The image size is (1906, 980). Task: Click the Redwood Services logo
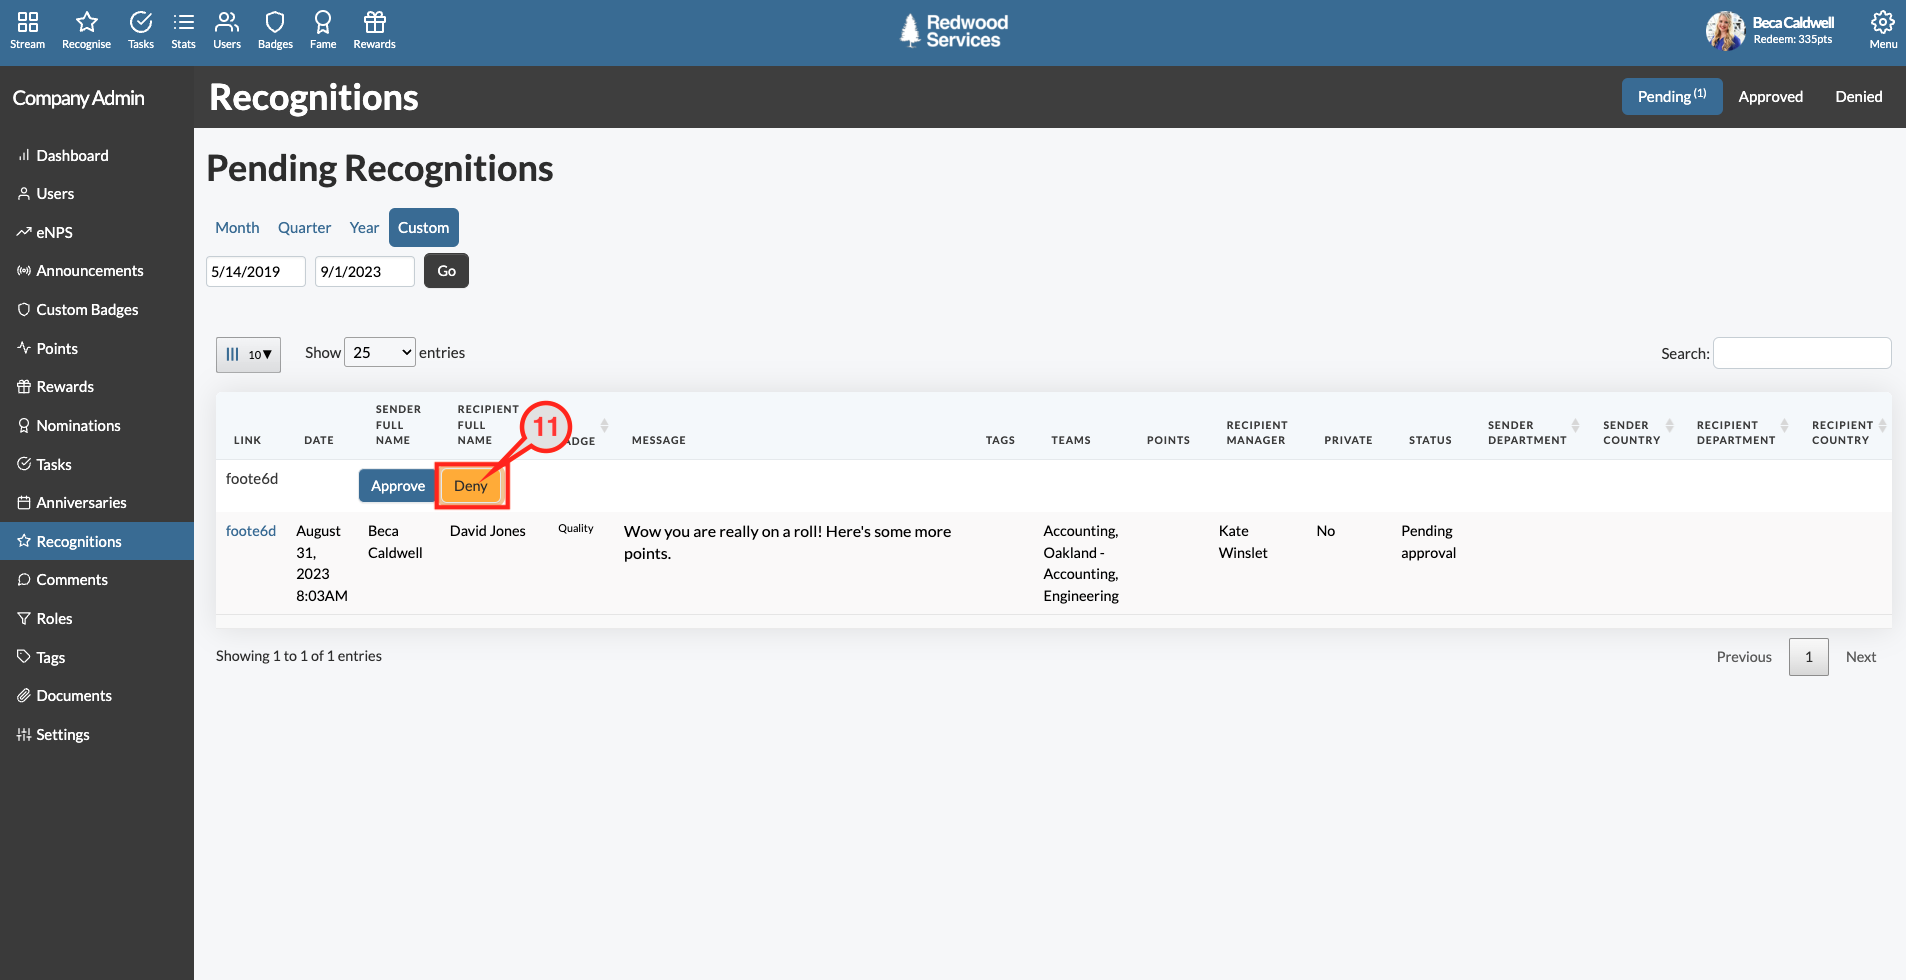coord(951,30)
